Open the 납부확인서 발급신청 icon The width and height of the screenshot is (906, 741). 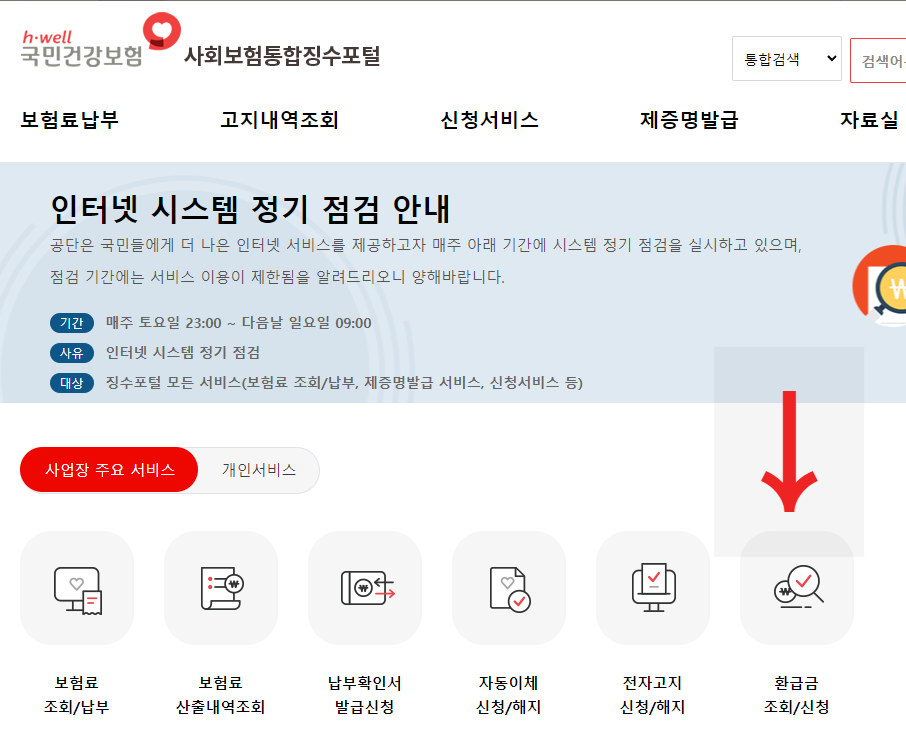point(365,588)
